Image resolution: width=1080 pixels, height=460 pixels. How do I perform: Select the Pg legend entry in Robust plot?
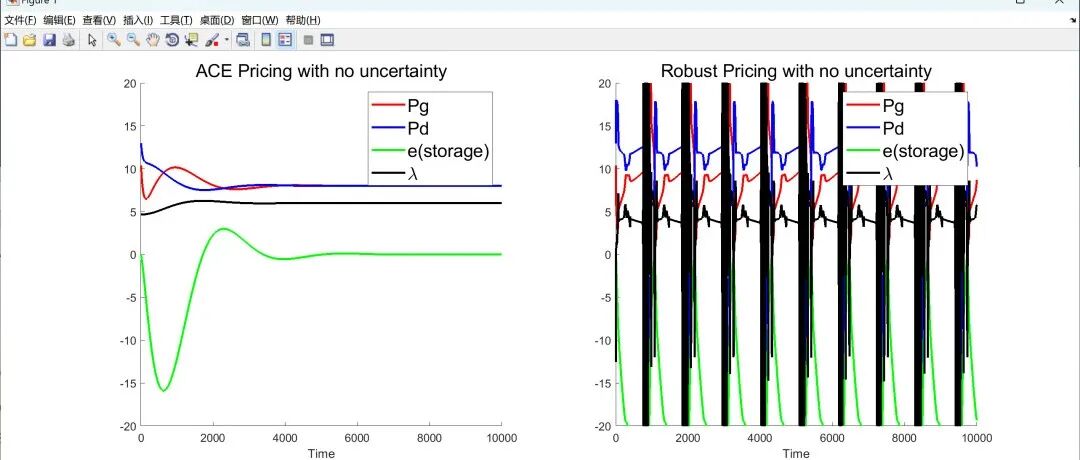893,106
